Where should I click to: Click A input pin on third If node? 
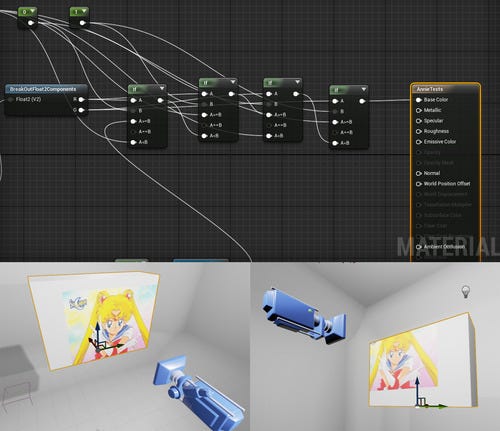[x=269, y=94]
